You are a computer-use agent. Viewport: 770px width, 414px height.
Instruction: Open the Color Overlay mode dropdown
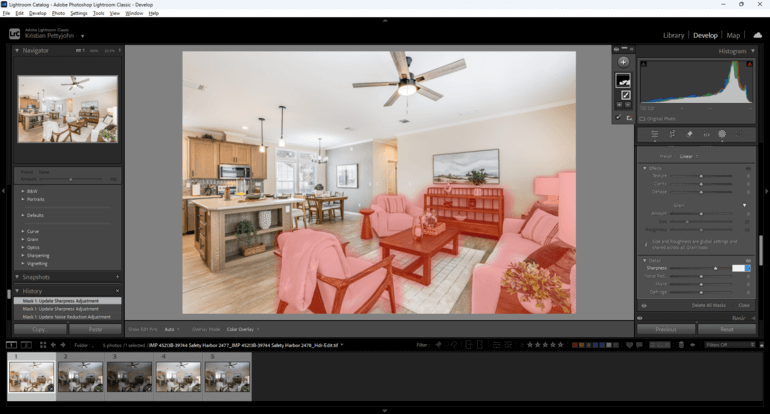coord(243,328)
